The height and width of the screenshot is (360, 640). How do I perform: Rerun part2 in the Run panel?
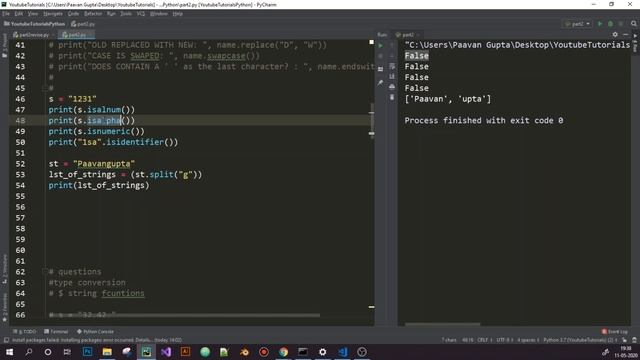tap(381, 45)
